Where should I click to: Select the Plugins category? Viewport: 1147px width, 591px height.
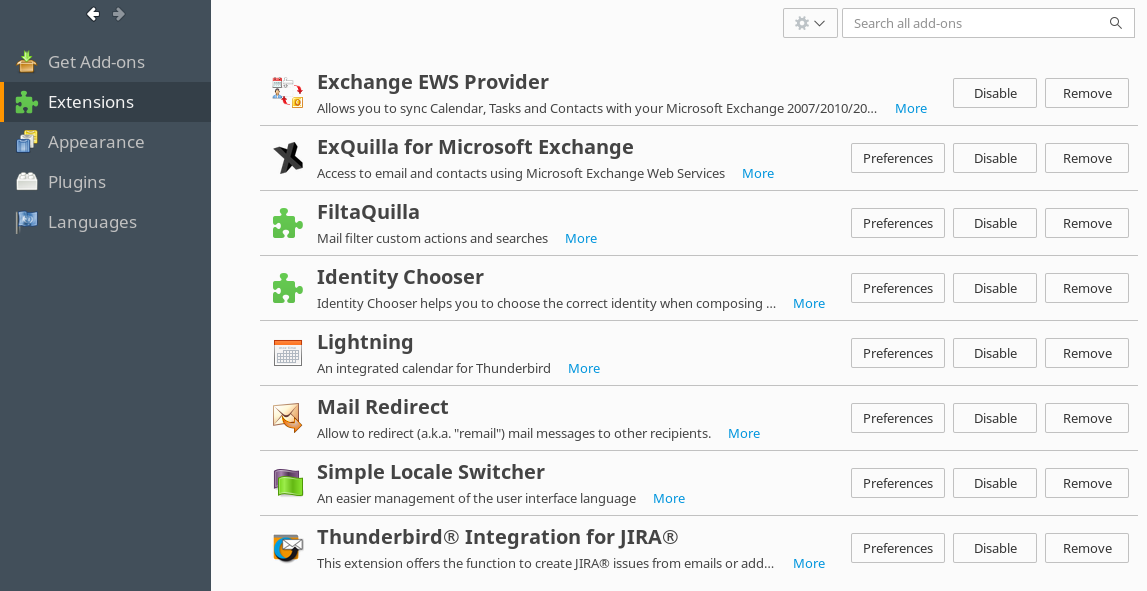point(77,182)
